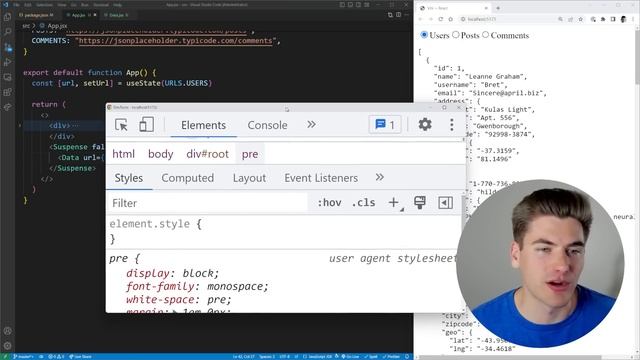This screenshot has width=640, height=360.
Task: Select the Comments radio button
Action: point(485,35)
